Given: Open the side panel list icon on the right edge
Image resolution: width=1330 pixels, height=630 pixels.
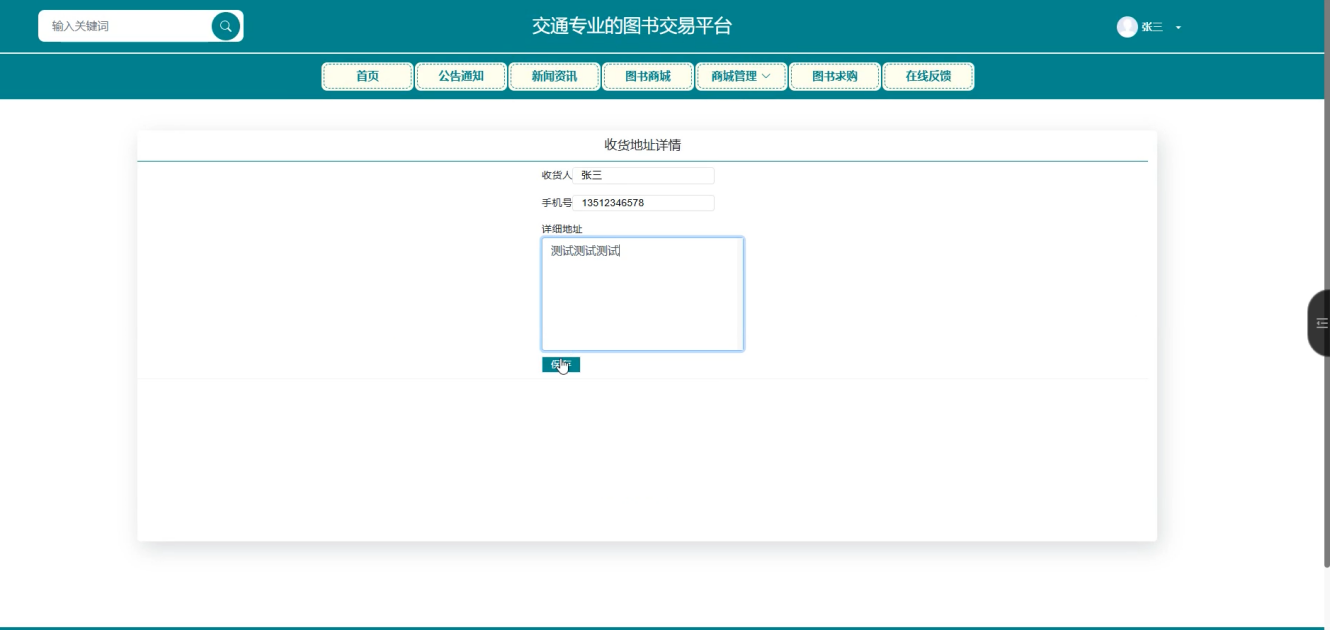Looking at the screenshot, I should pos(1322,323).
